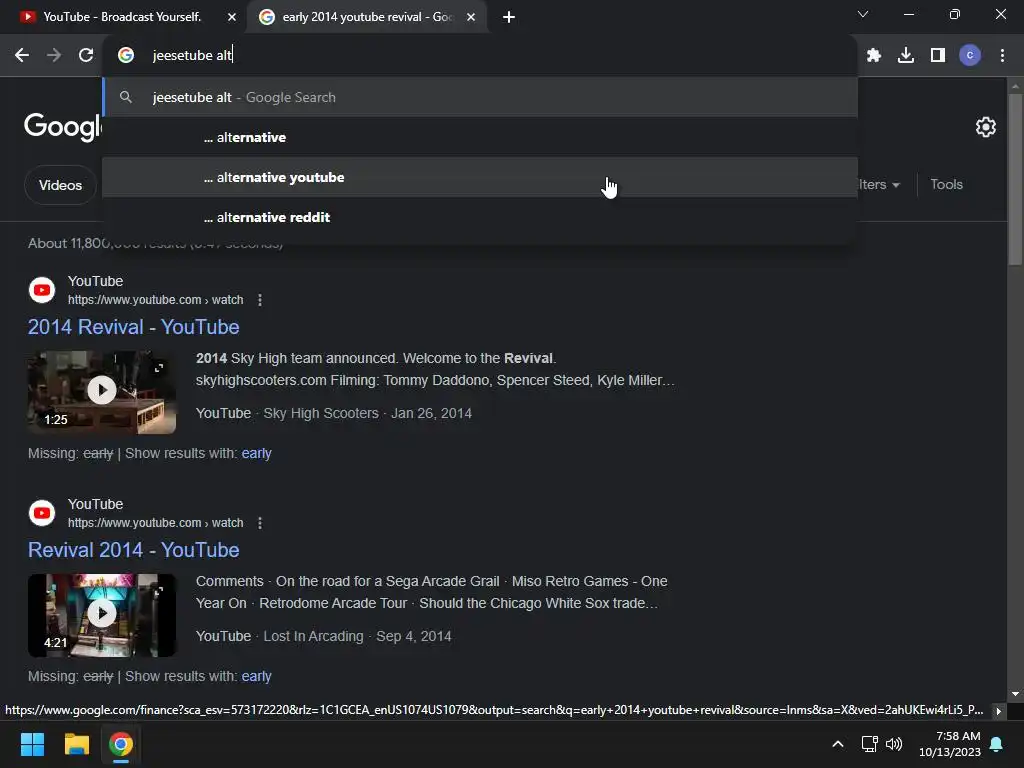Open File Explorer from the taskbar
Image resolution: width=1024 pixels, height=768 pixels.
click(76, 744)
